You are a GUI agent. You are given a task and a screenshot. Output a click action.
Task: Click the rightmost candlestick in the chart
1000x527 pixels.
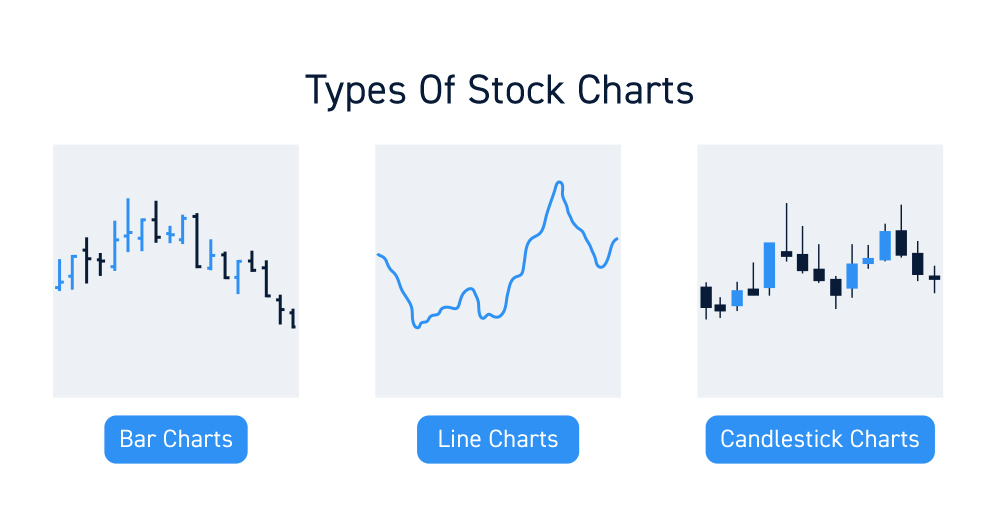tap(934, 277)
